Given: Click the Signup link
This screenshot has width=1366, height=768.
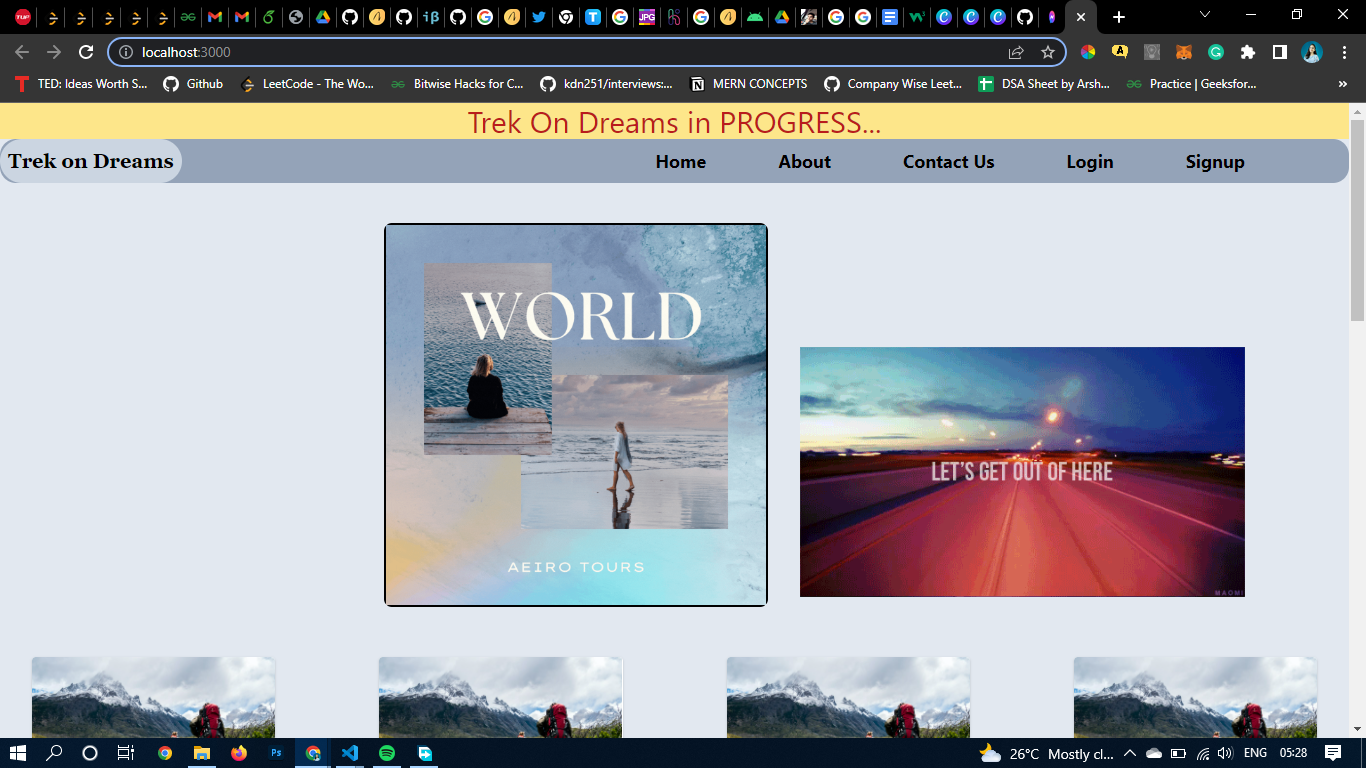Looking at the screenshot, I should 1214,162.
